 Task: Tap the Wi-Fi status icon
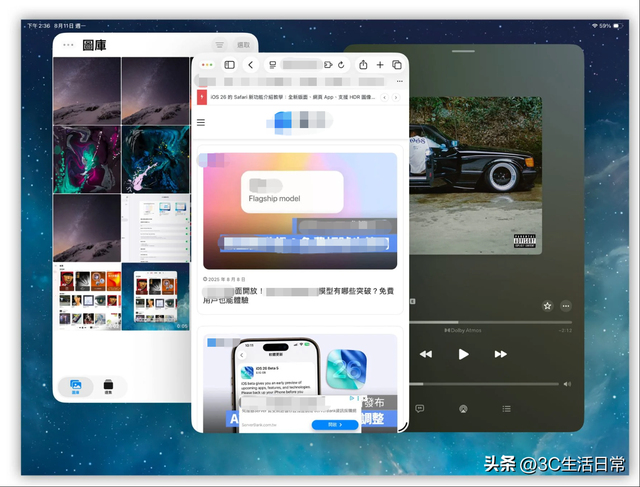coord(595,26)
